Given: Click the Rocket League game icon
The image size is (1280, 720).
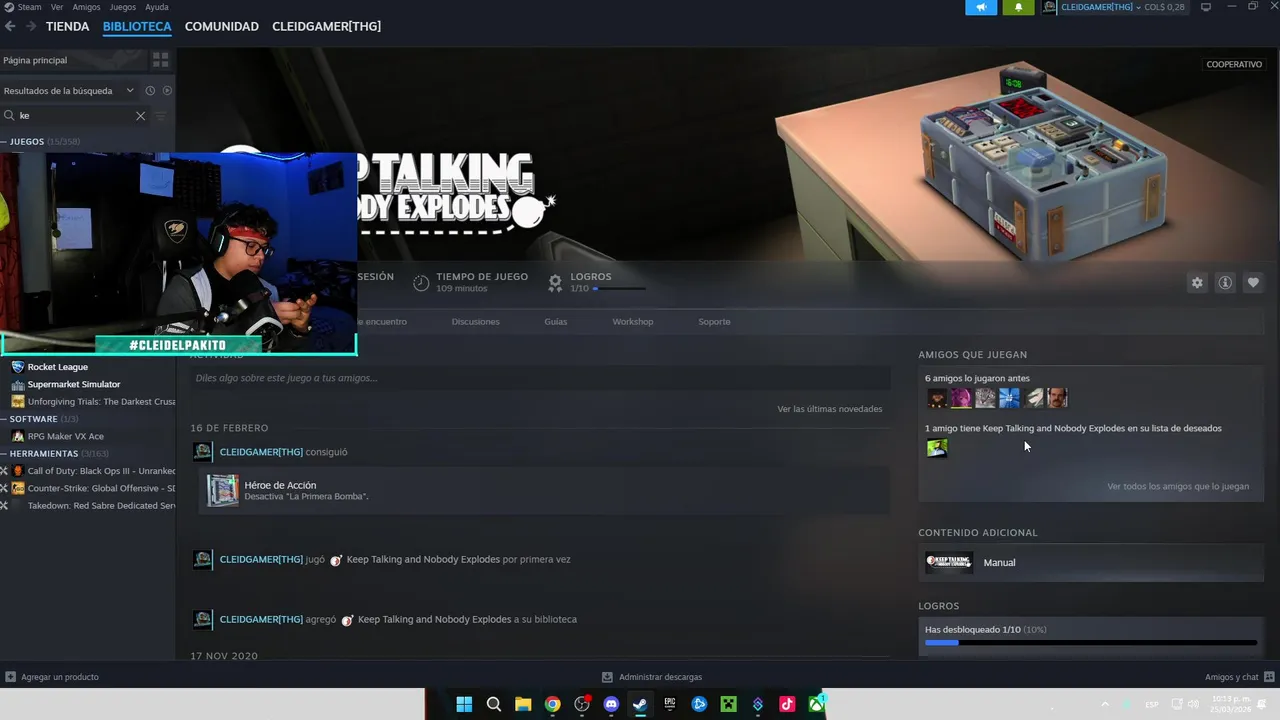Looking at the screenshot, I should (x=18, y=367).
